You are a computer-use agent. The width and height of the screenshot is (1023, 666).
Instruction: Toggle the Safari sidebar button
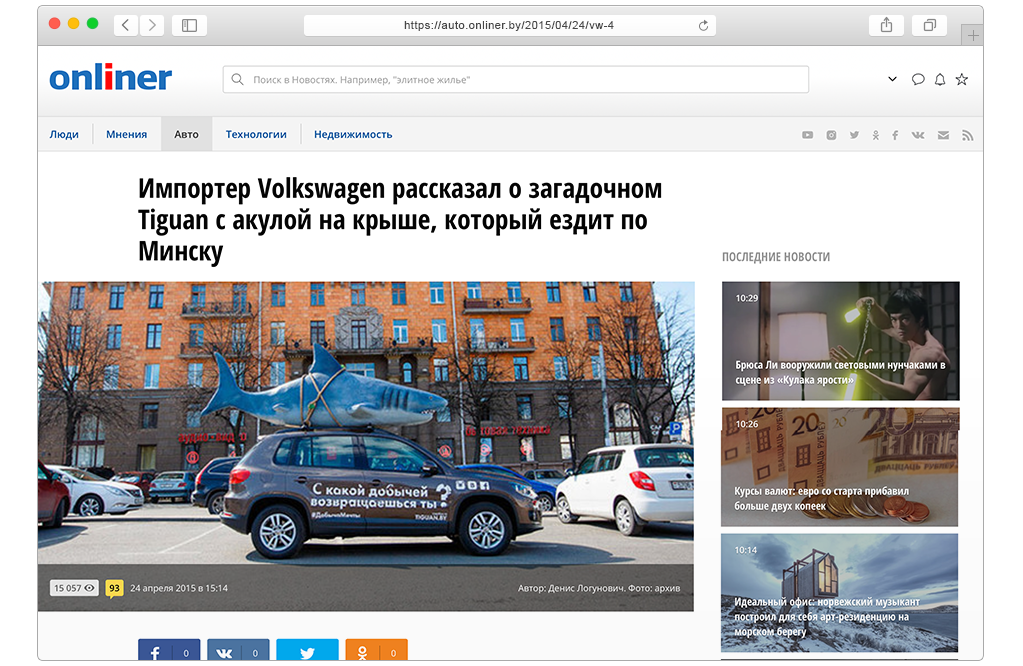[x=189, y=25]
